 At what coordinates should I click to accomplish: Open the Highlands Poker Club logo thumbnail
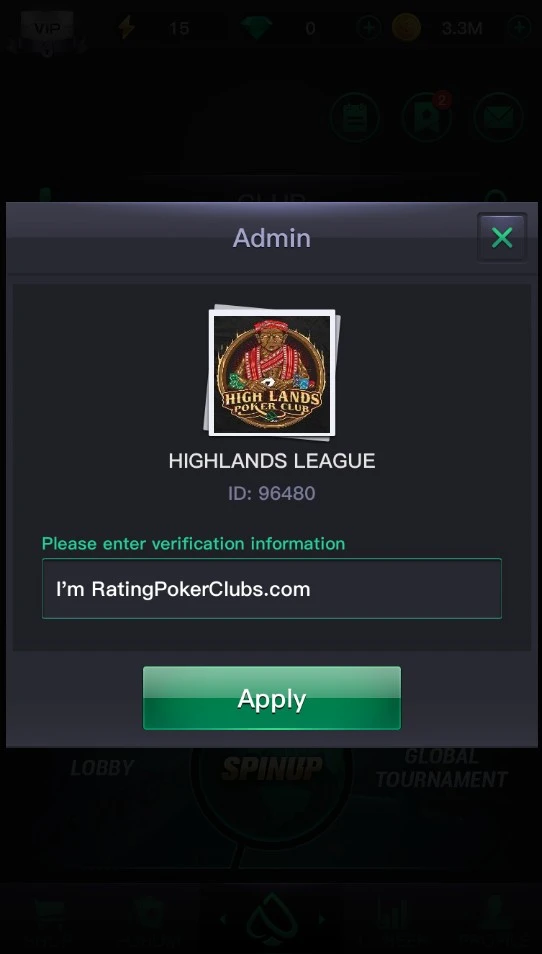(272, 373)
